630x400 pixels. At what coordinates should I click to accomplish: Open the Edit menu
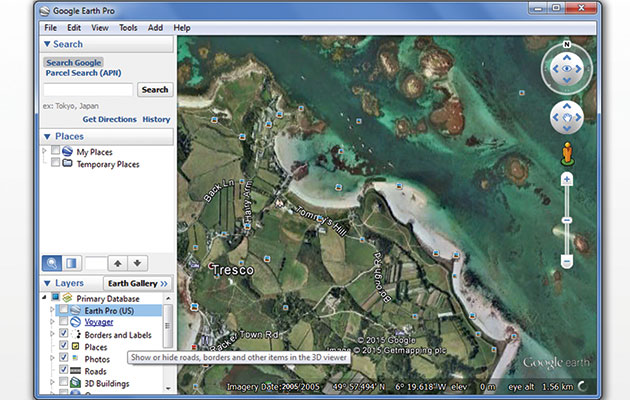74,28
